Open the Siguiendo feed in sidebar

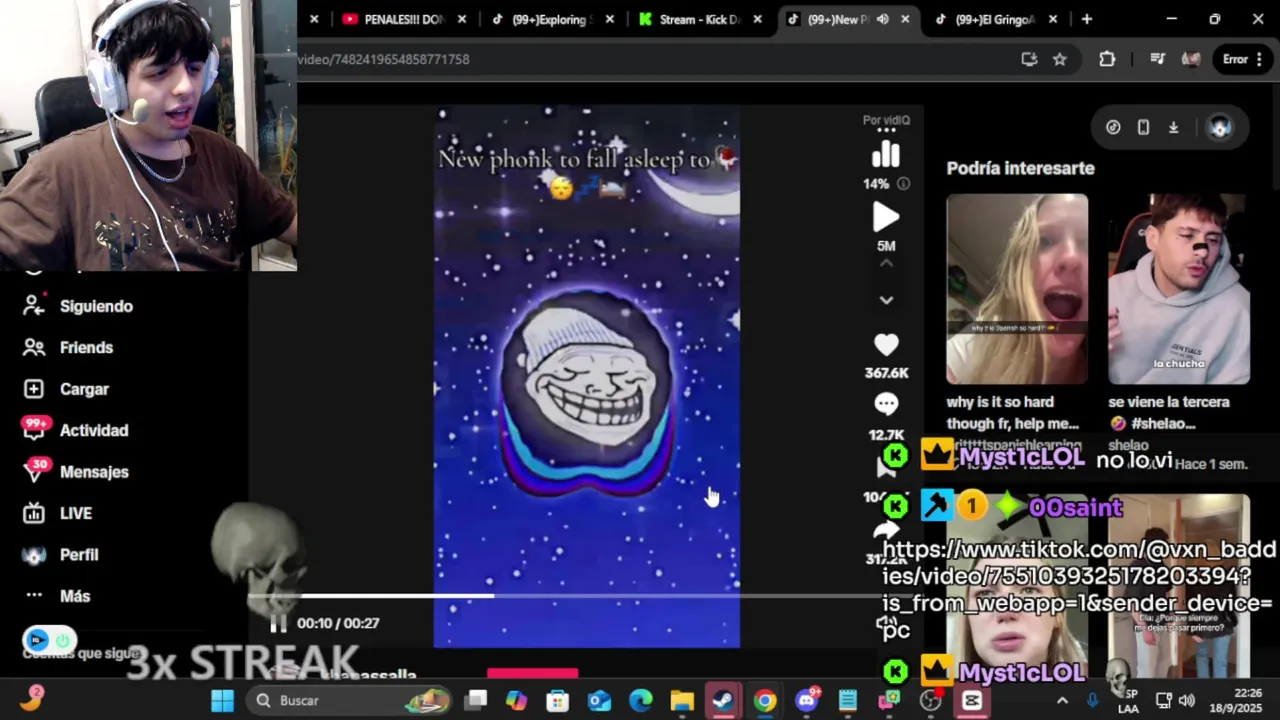click(x=78, y=306)
